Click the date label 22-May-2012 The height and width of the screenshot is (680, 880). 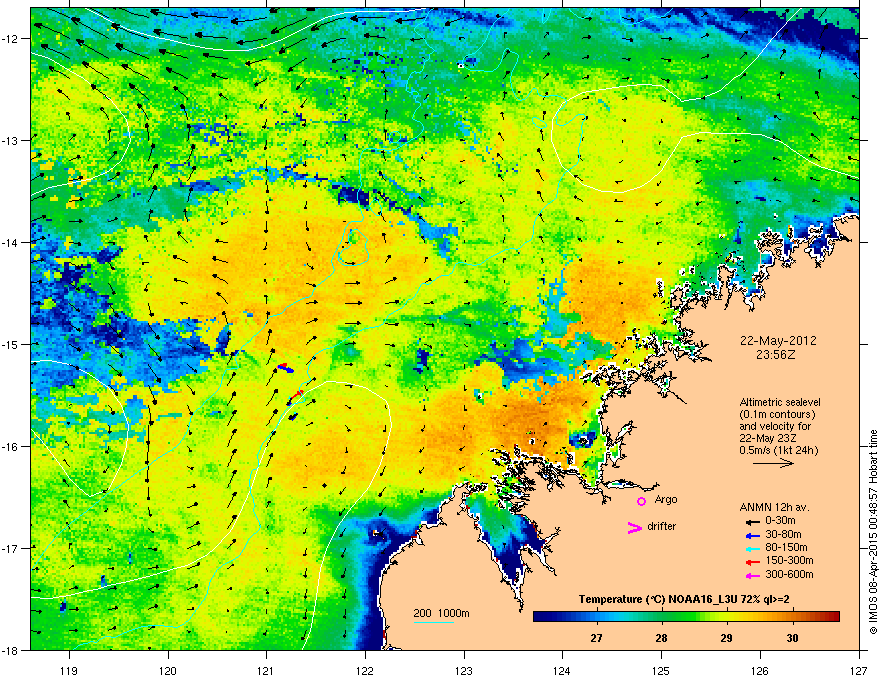[778, 341]
